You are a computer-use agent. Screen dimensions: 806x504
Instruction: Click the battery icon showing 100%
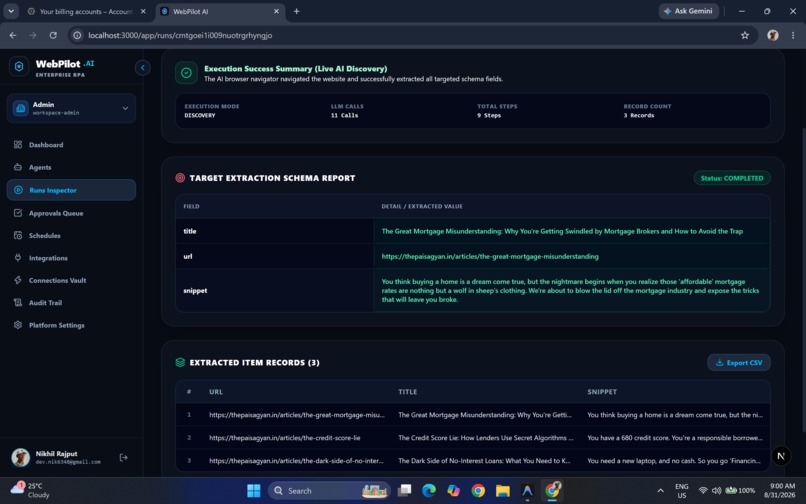[739, 491]
